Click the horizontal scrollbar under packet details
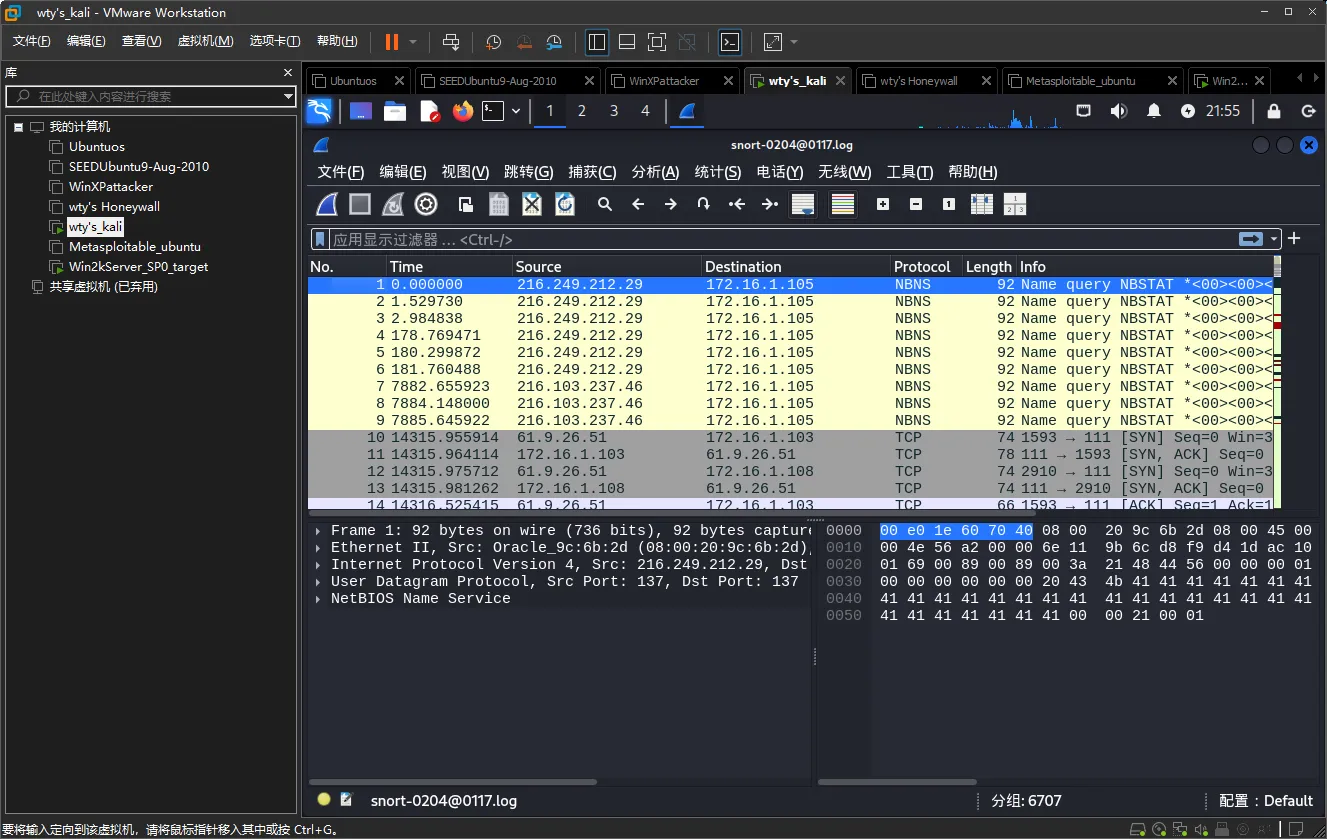 (453, 782)
